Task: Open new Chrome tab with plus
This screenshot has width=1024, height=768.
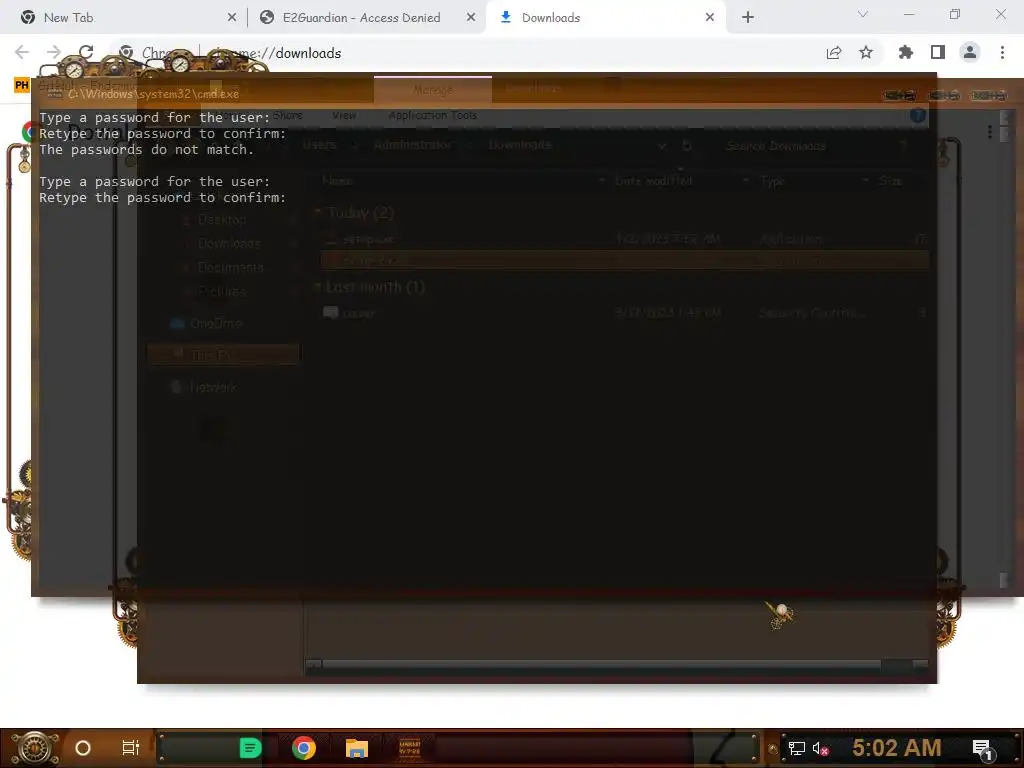Action: (748, 18)
